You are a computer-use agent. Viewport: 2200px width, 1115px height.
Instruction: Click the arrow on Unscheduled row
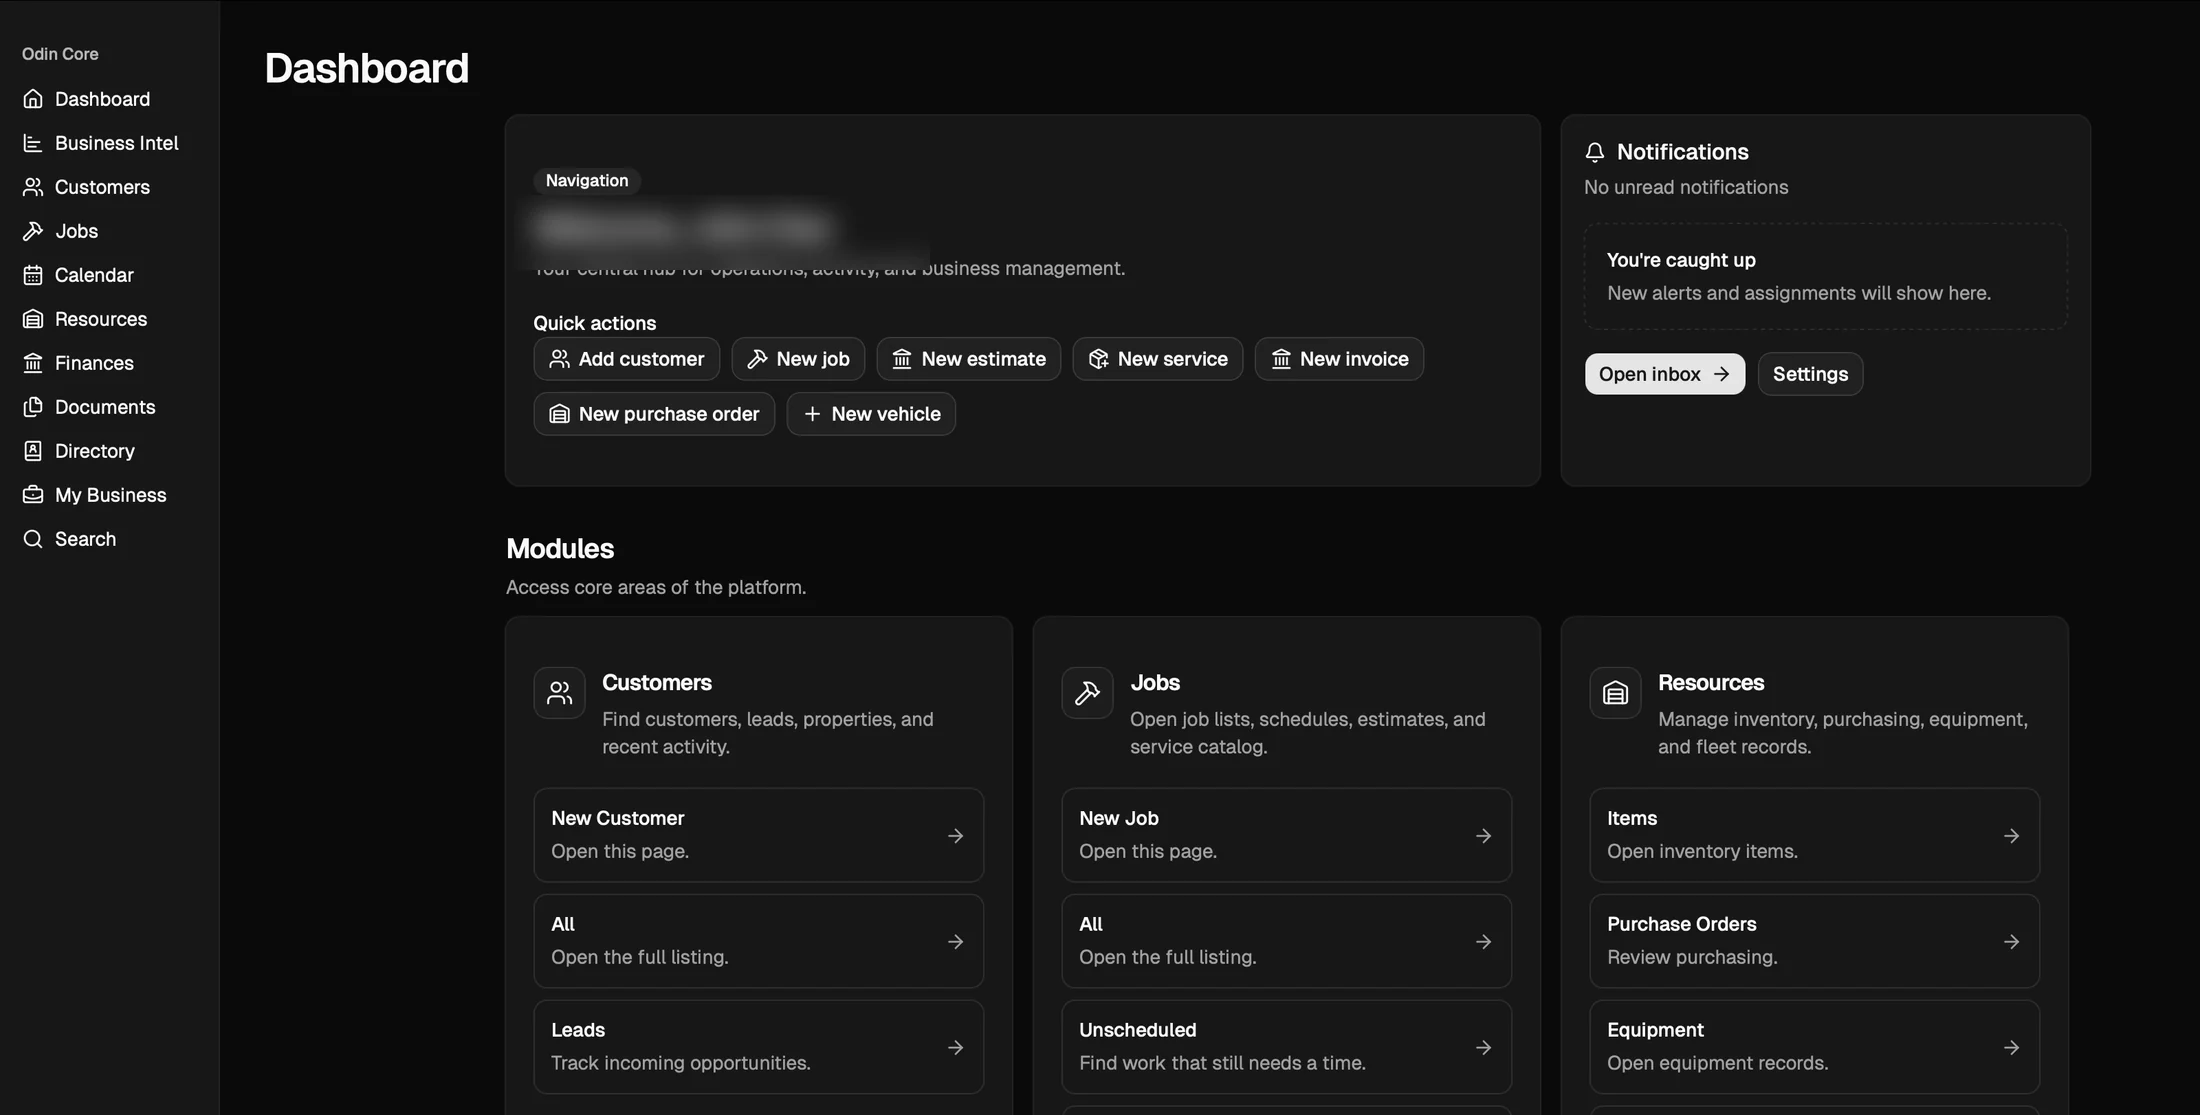1484,1047
